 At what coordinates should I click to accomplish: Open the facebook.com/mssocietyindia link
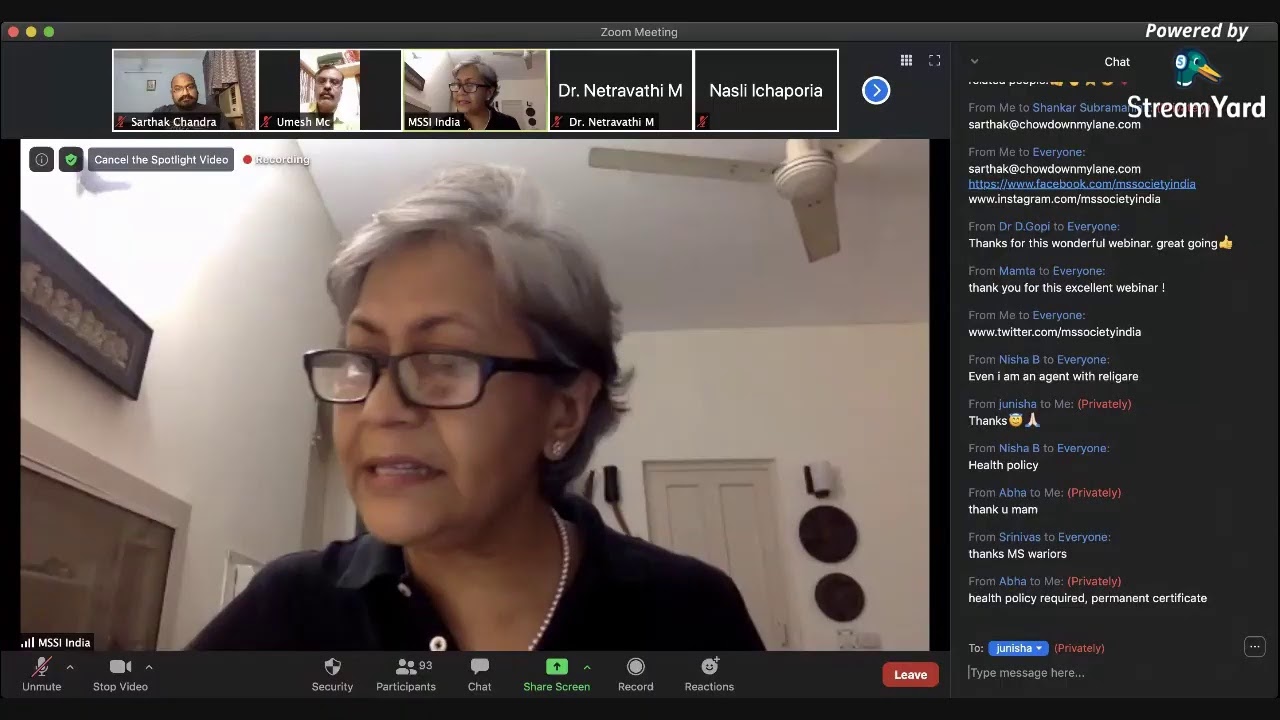1082,184
